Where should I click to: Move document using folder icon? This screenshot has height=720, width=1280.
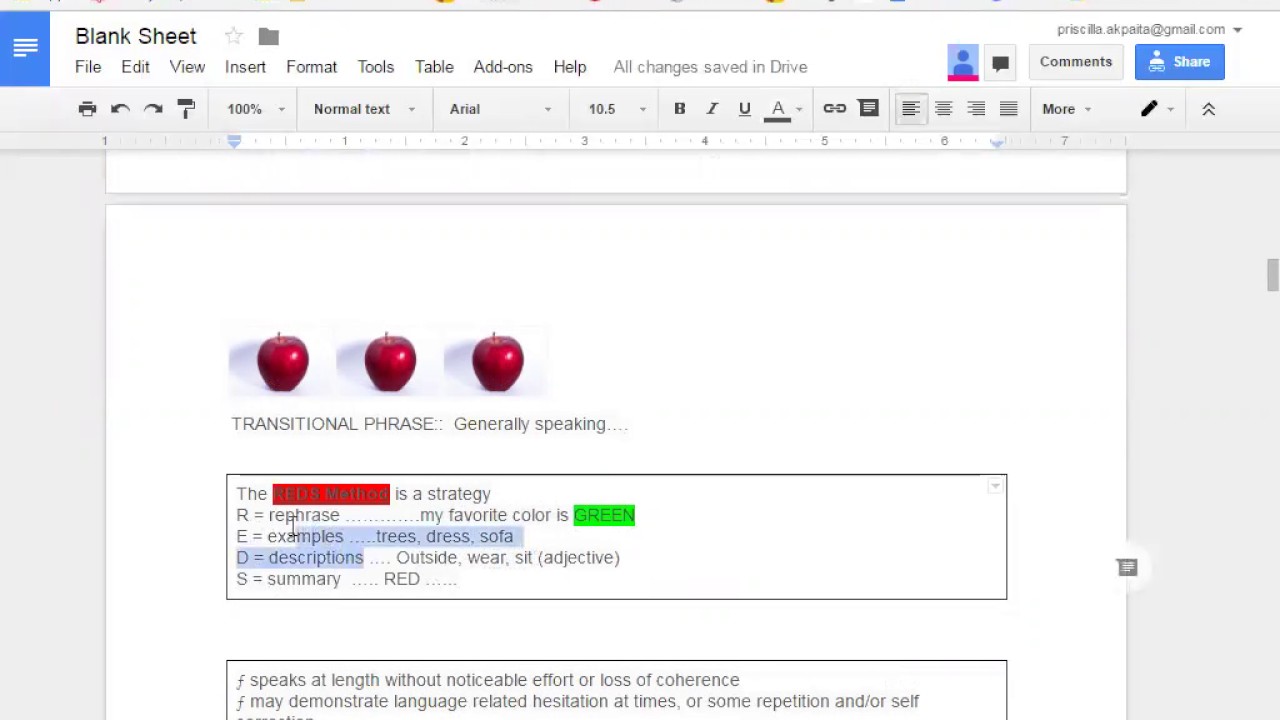tap(268, 37)
